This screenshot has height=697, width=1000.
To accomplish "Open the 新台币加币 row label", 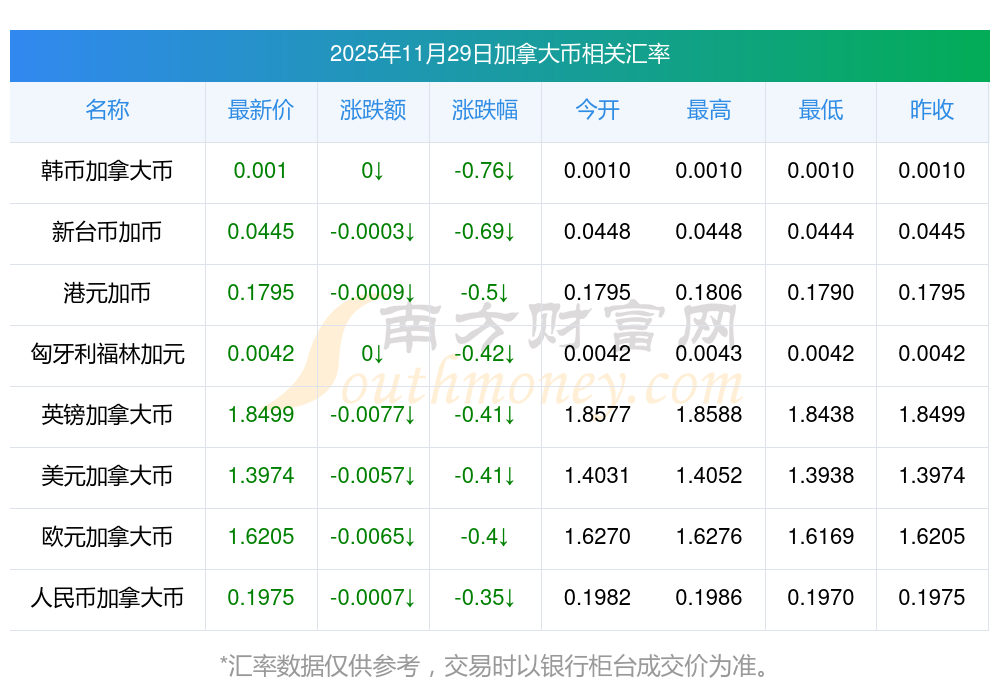I will pyautogui.click(x=107, y=232).
